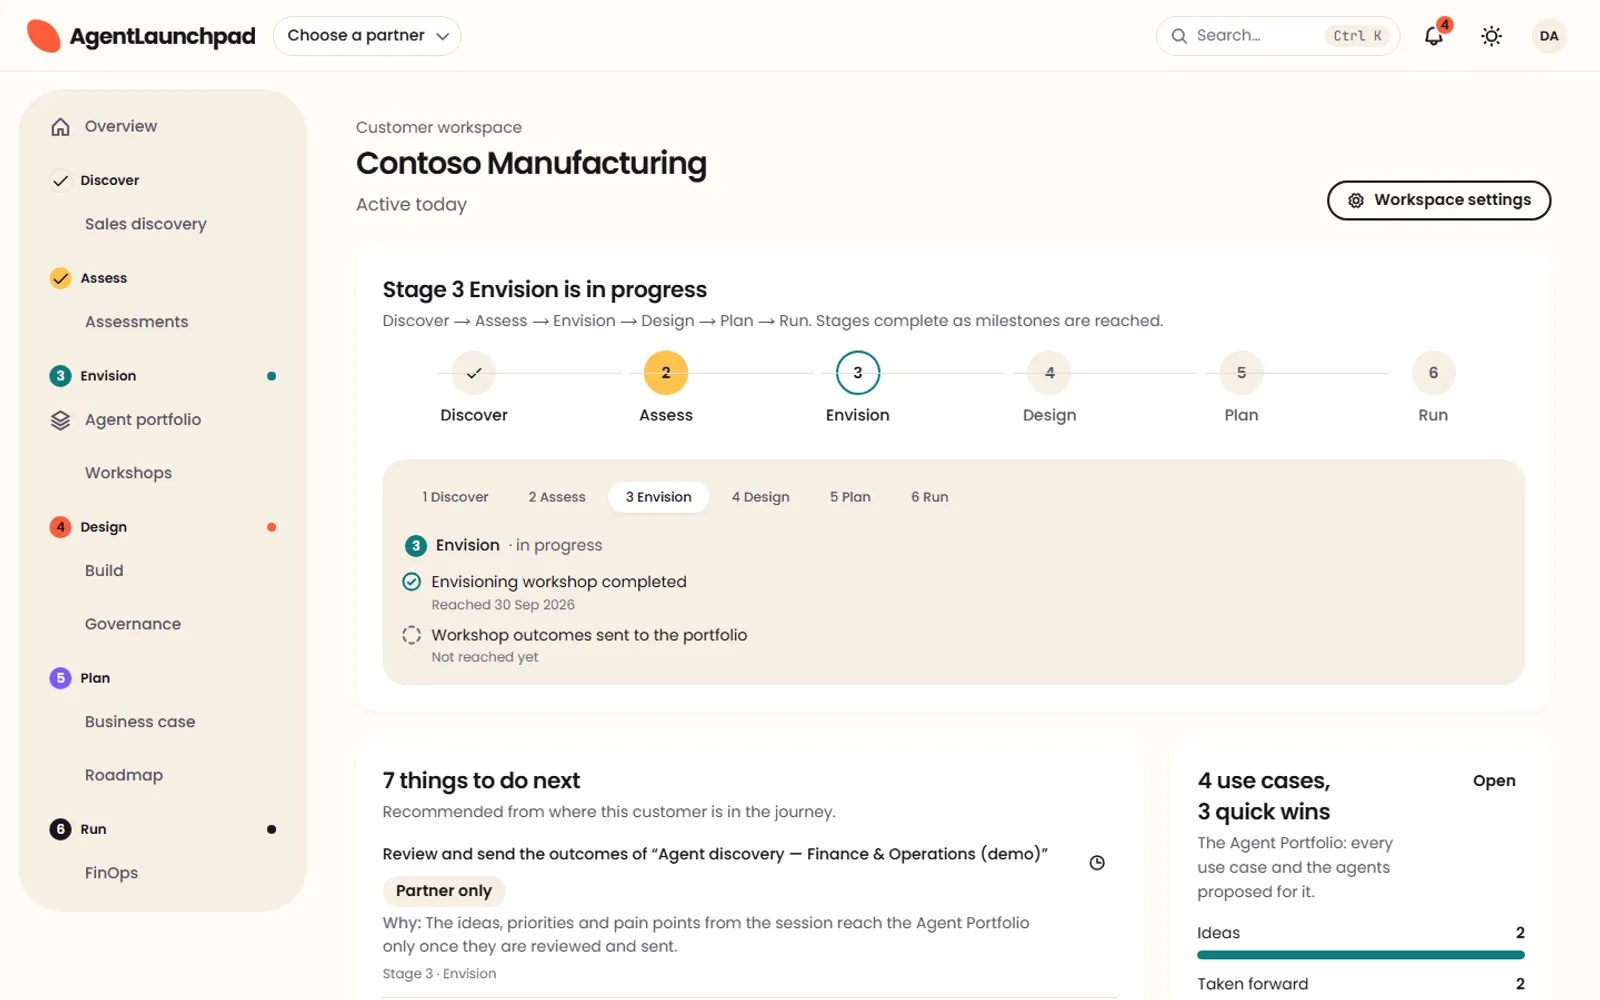Click the Run stage 6 circle

1433,373
